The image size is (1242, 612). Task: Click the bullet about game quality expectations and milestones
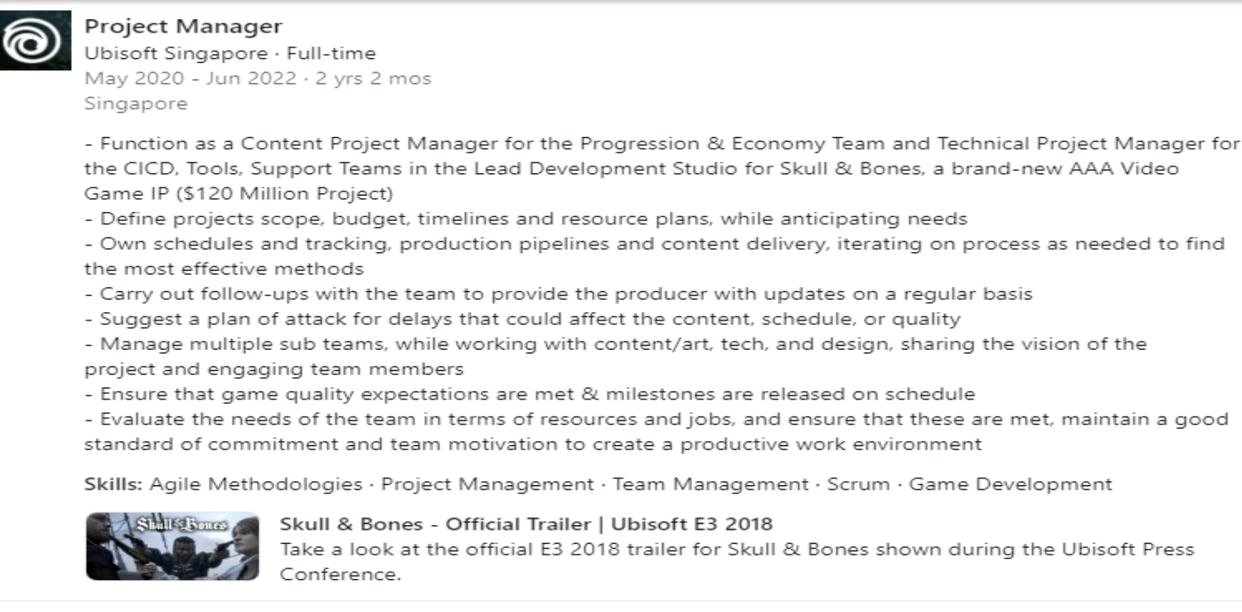[530, 394]
